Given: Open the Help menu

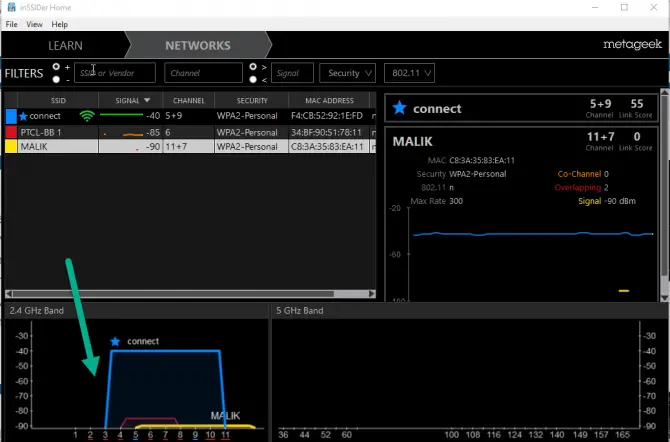Looking at the screenshot, I should 59,24.
